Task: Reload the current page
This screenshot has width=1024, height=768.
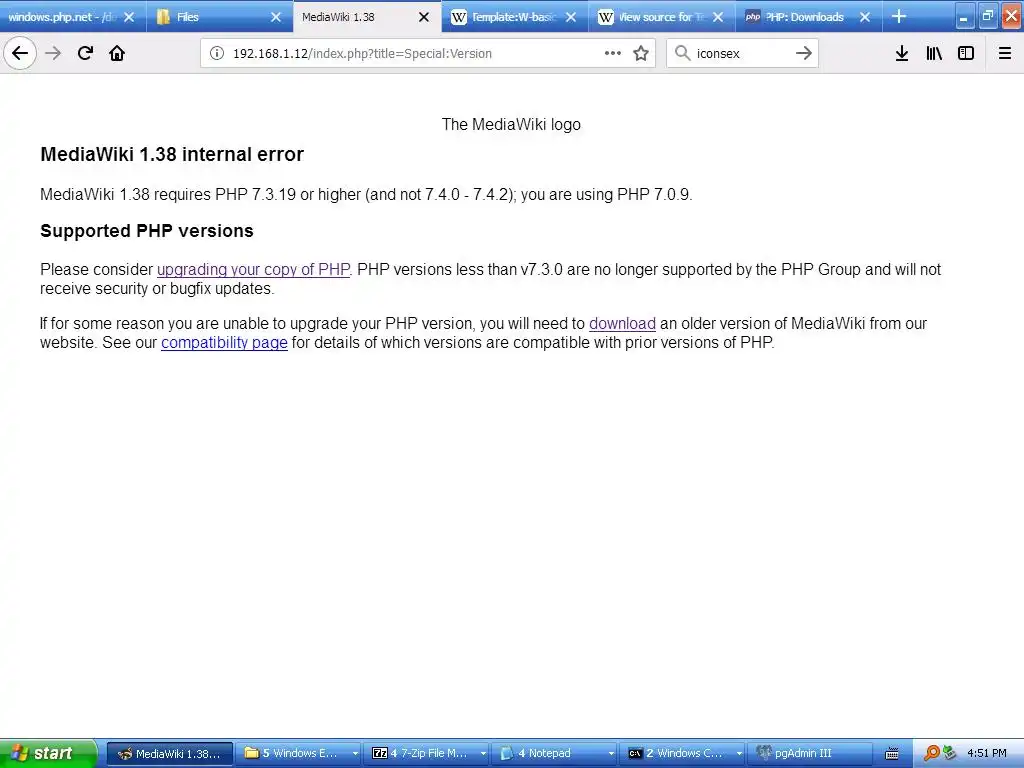Action: pyautogui.click(x=85, y=53)
